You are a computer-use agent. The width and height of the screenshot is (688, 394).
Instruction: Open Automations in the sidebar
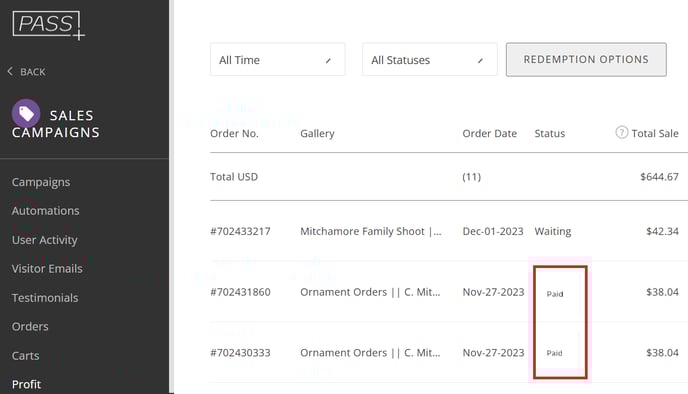46,211
